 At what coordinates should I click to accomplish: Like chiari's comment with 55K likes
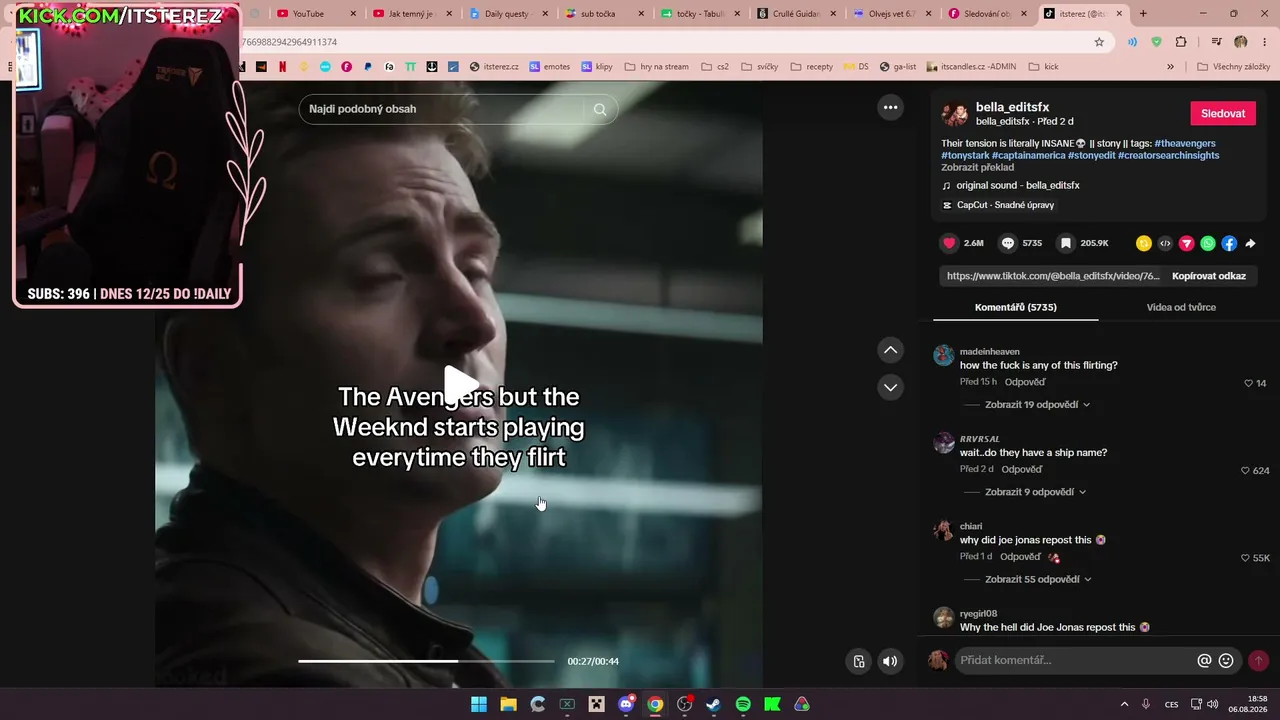click(x=1245, y=558)
